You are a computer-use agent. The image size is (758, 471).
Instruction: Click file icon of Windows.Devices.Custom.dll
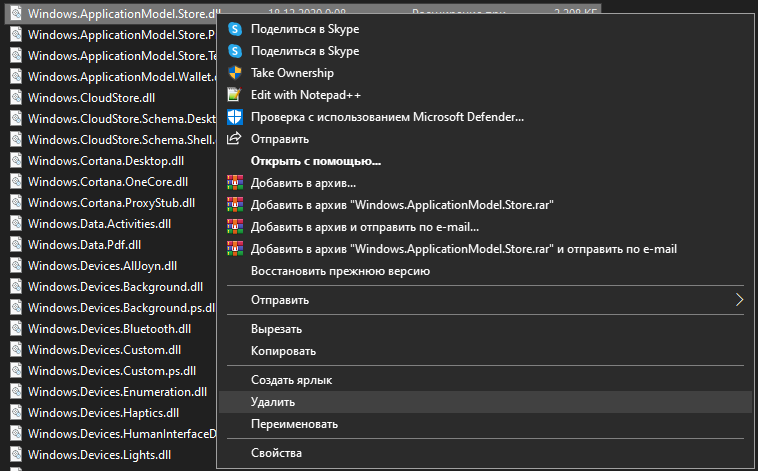(x=16, y=350)
